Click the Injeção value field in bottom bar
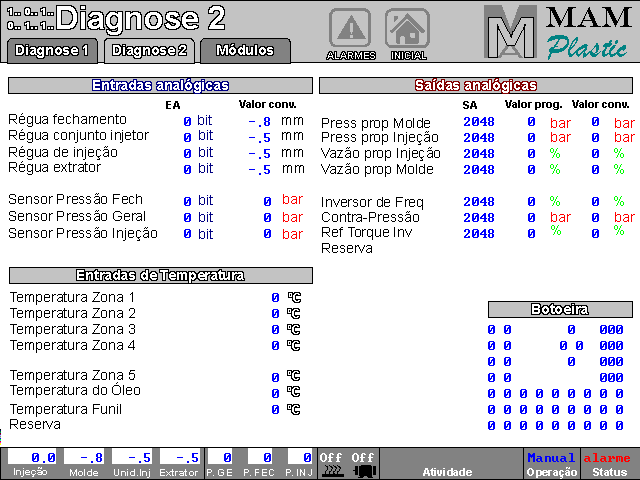This screenshot has width=640, height=480. 32,457
